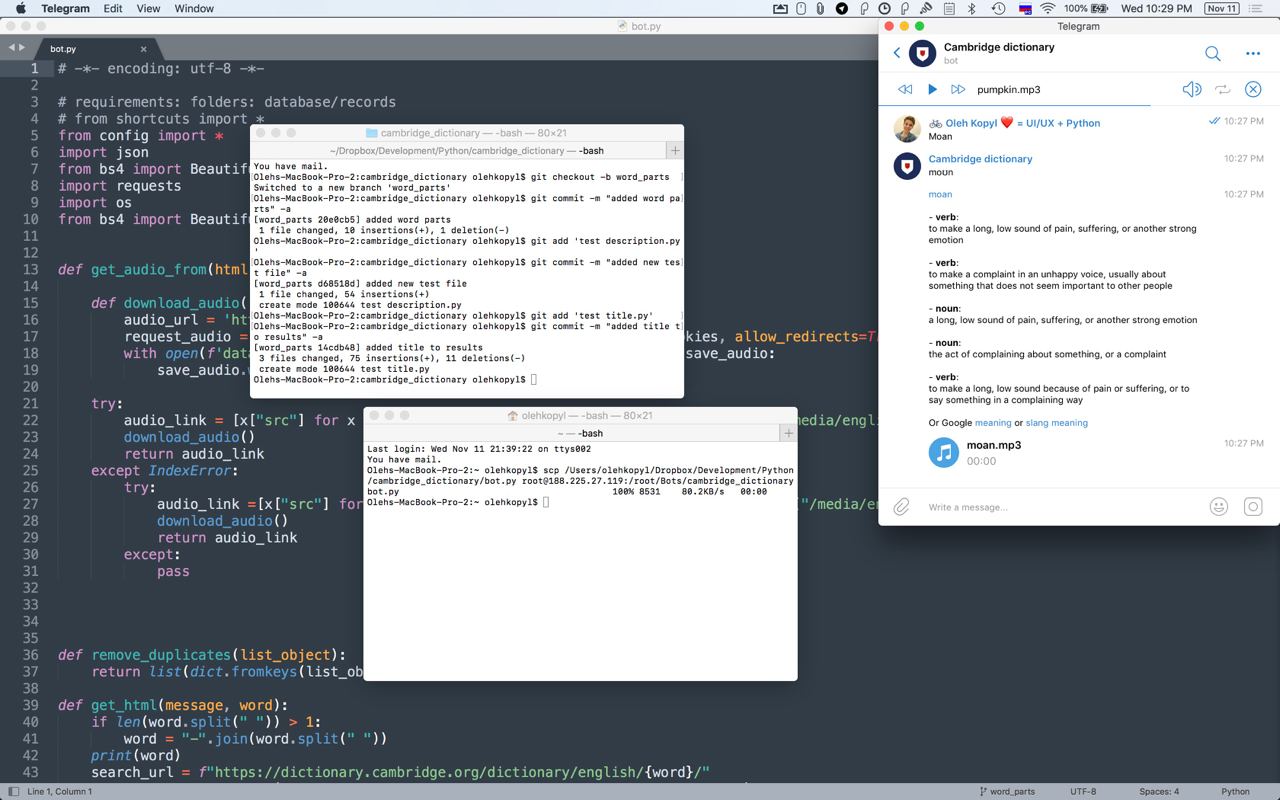Click the moan.mp3 file name
The width and height of the screenshot is (1280, 800).
point(994,445)
